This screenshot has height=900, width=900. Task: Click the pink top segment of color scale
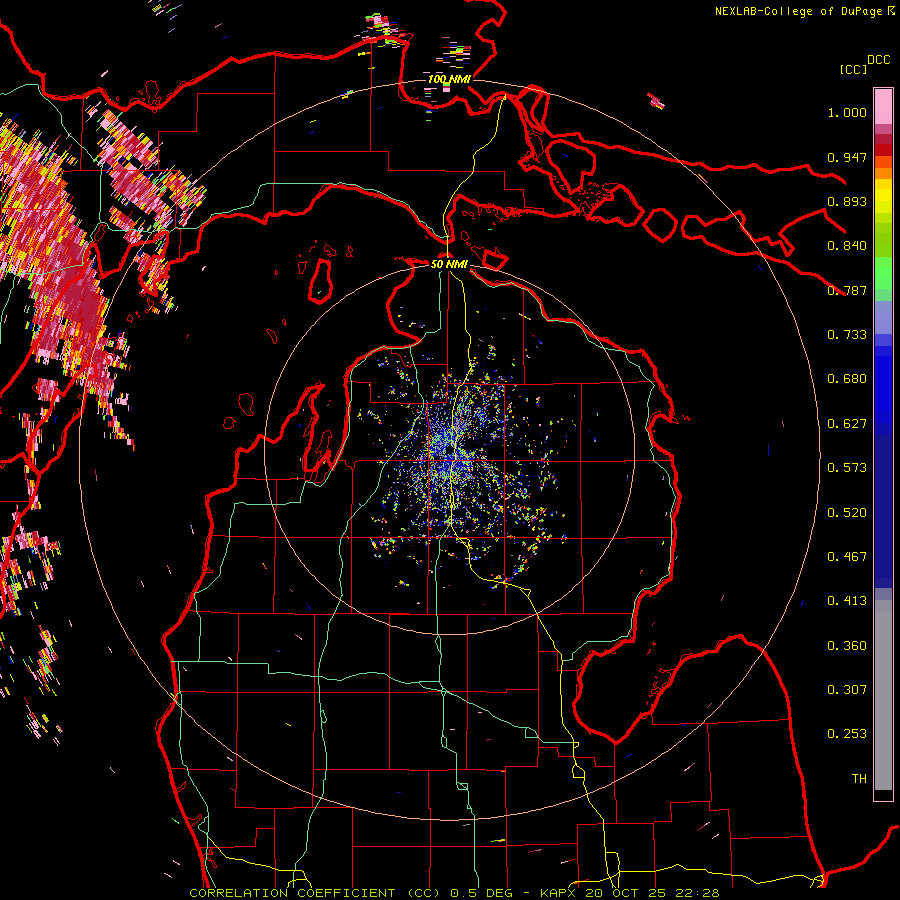point(883,106)
